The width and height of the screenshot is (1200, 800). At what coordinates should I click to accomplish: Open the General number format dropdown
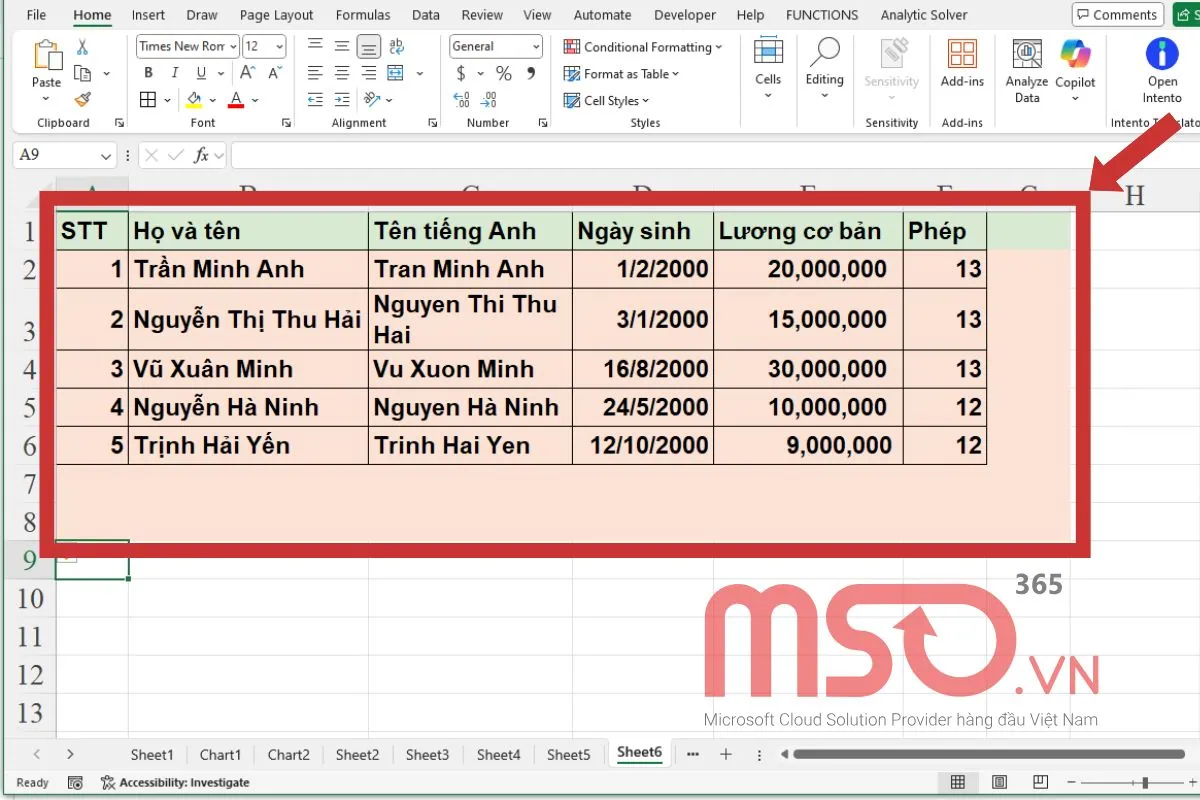point(536,46)
